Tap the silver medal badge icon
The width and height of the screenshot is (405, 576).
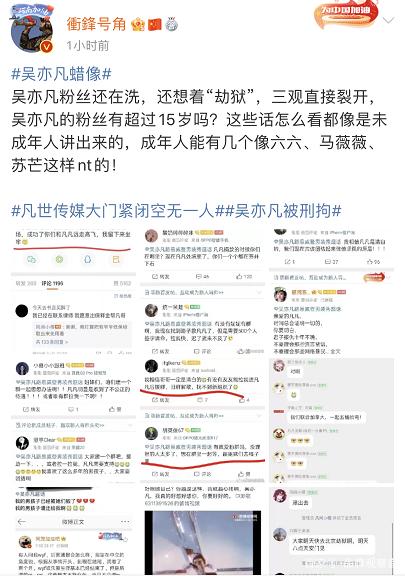(172, 25)
